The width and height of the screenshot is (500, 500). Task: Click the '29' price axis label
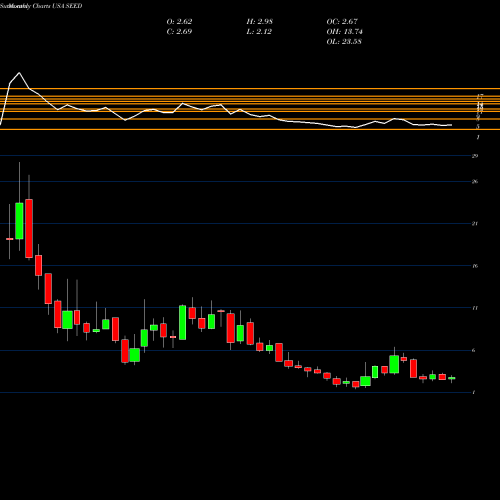tap(475, 156)
